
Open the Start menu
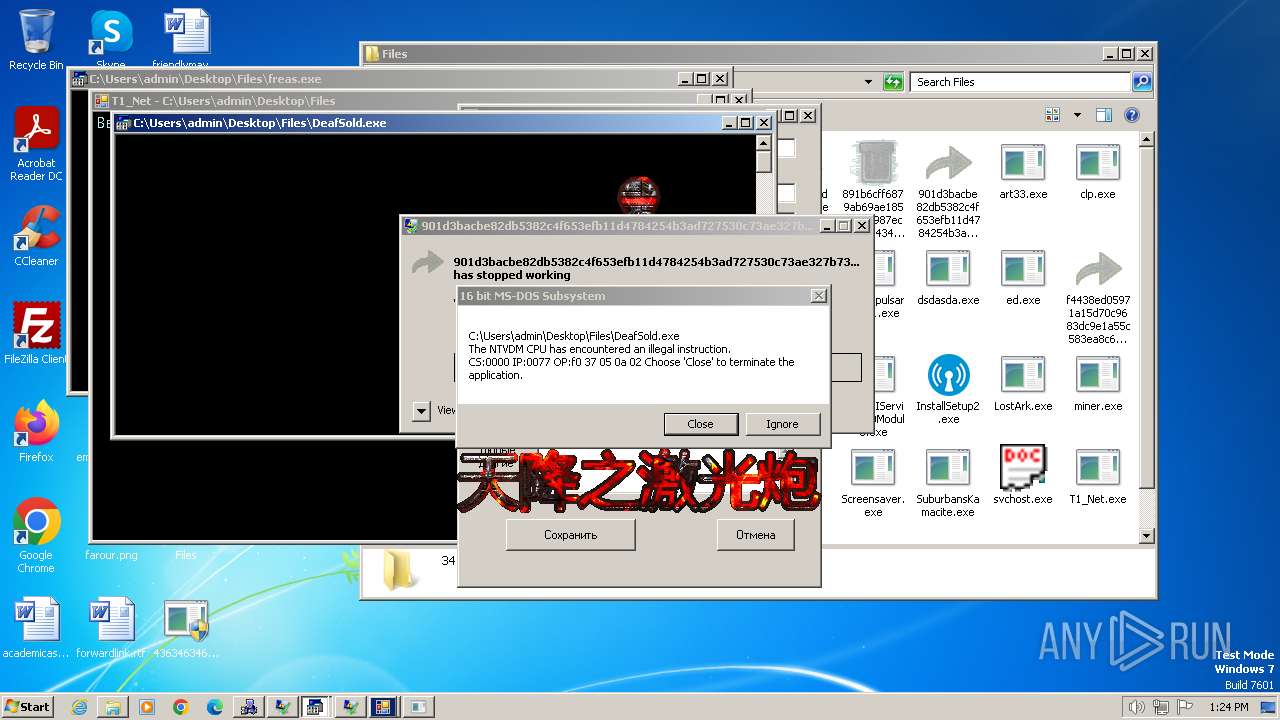click(27, 706)
